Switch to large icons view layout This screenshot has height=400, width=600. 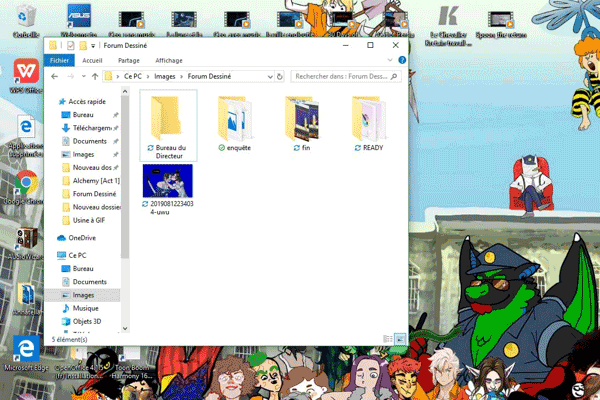(400, 339)
